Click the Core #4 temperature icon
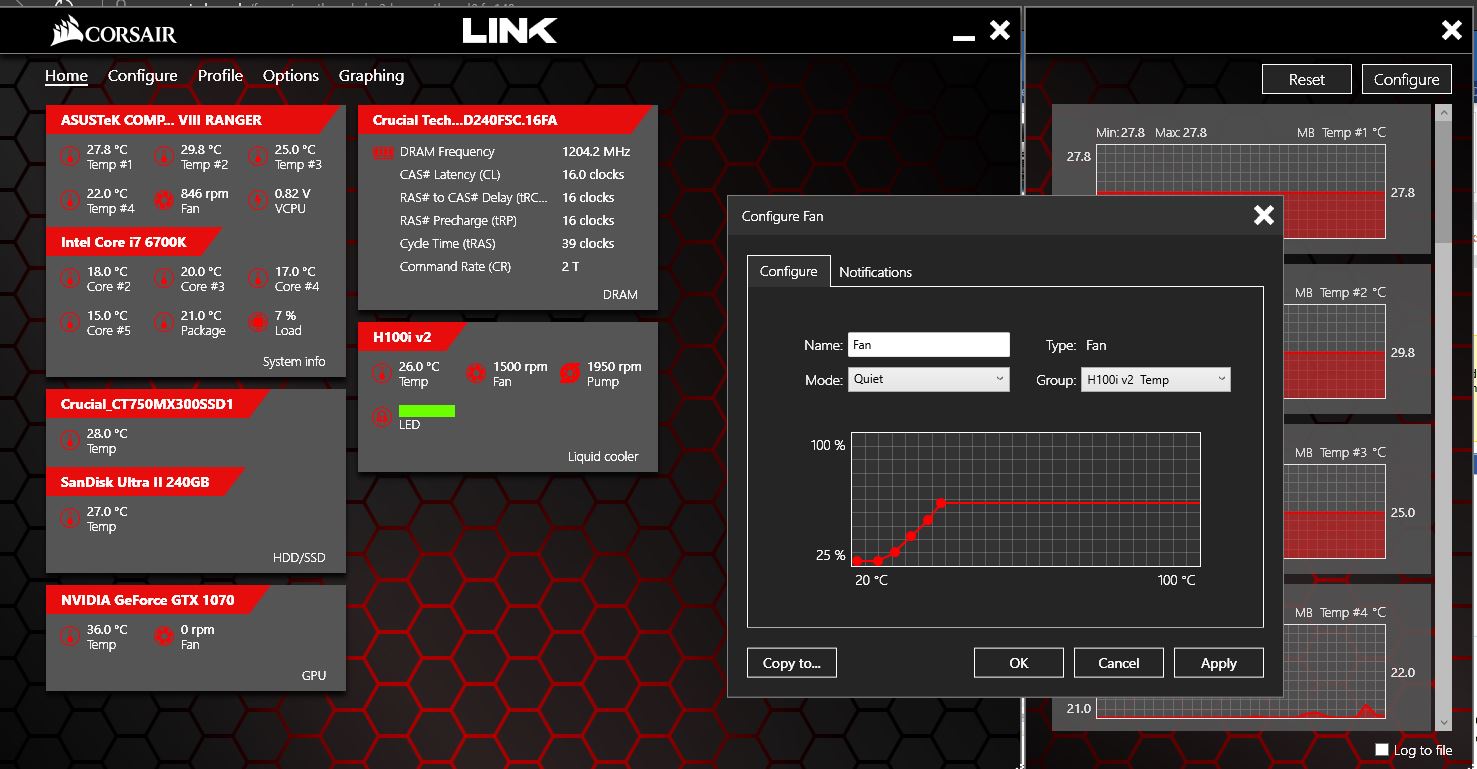The image size is (1477, 769). pos(258,278)
